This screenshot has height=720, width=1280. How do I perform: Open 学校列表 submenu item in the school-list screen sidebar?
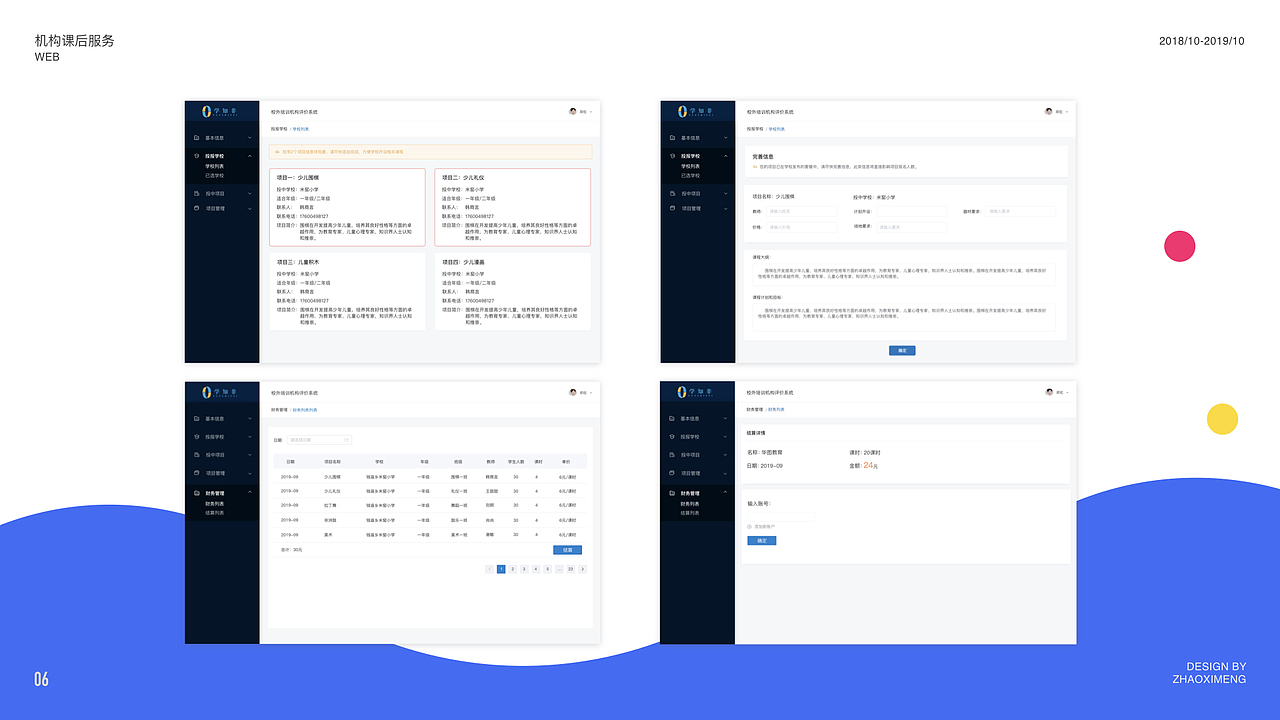coord(215,166)
